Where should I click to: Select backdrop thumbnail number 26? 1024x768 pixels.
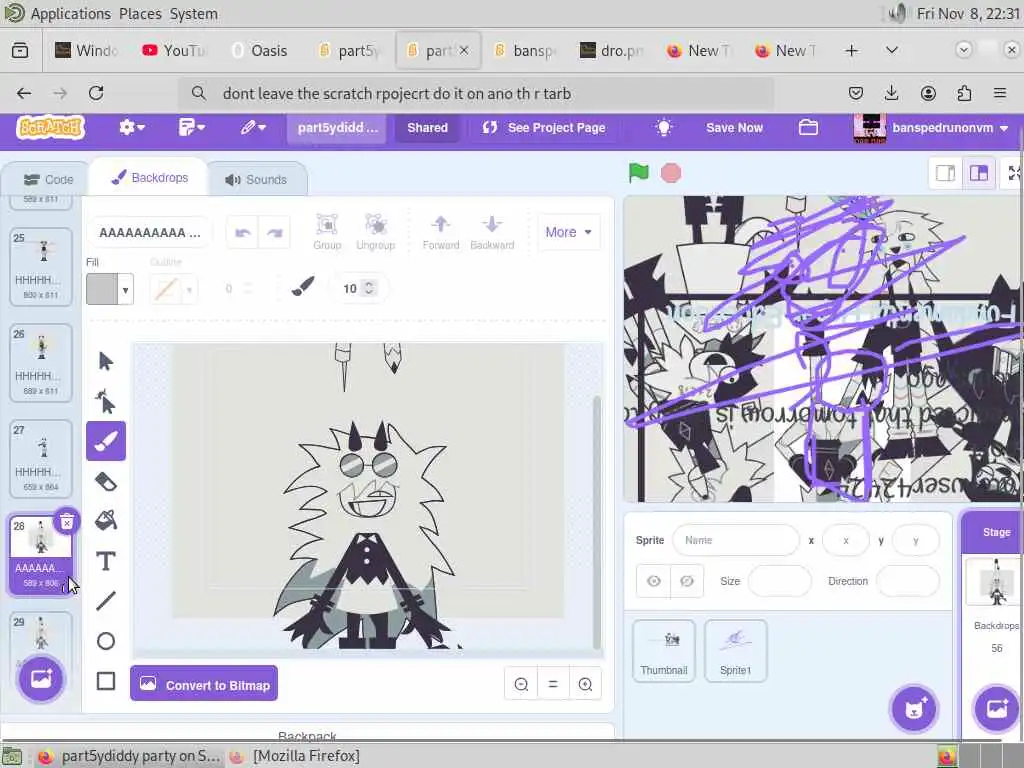coord(41,363)
